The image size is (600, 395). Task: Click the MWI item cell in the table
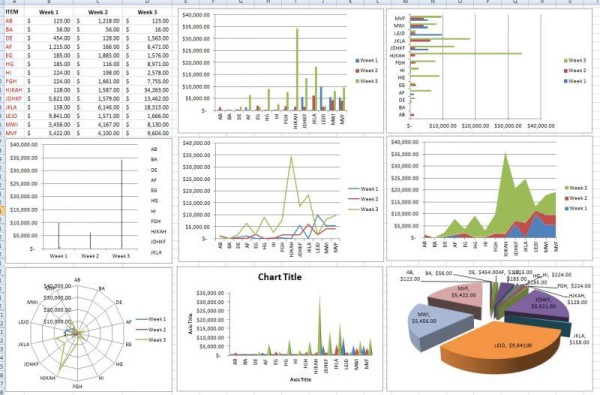[14, 124]
